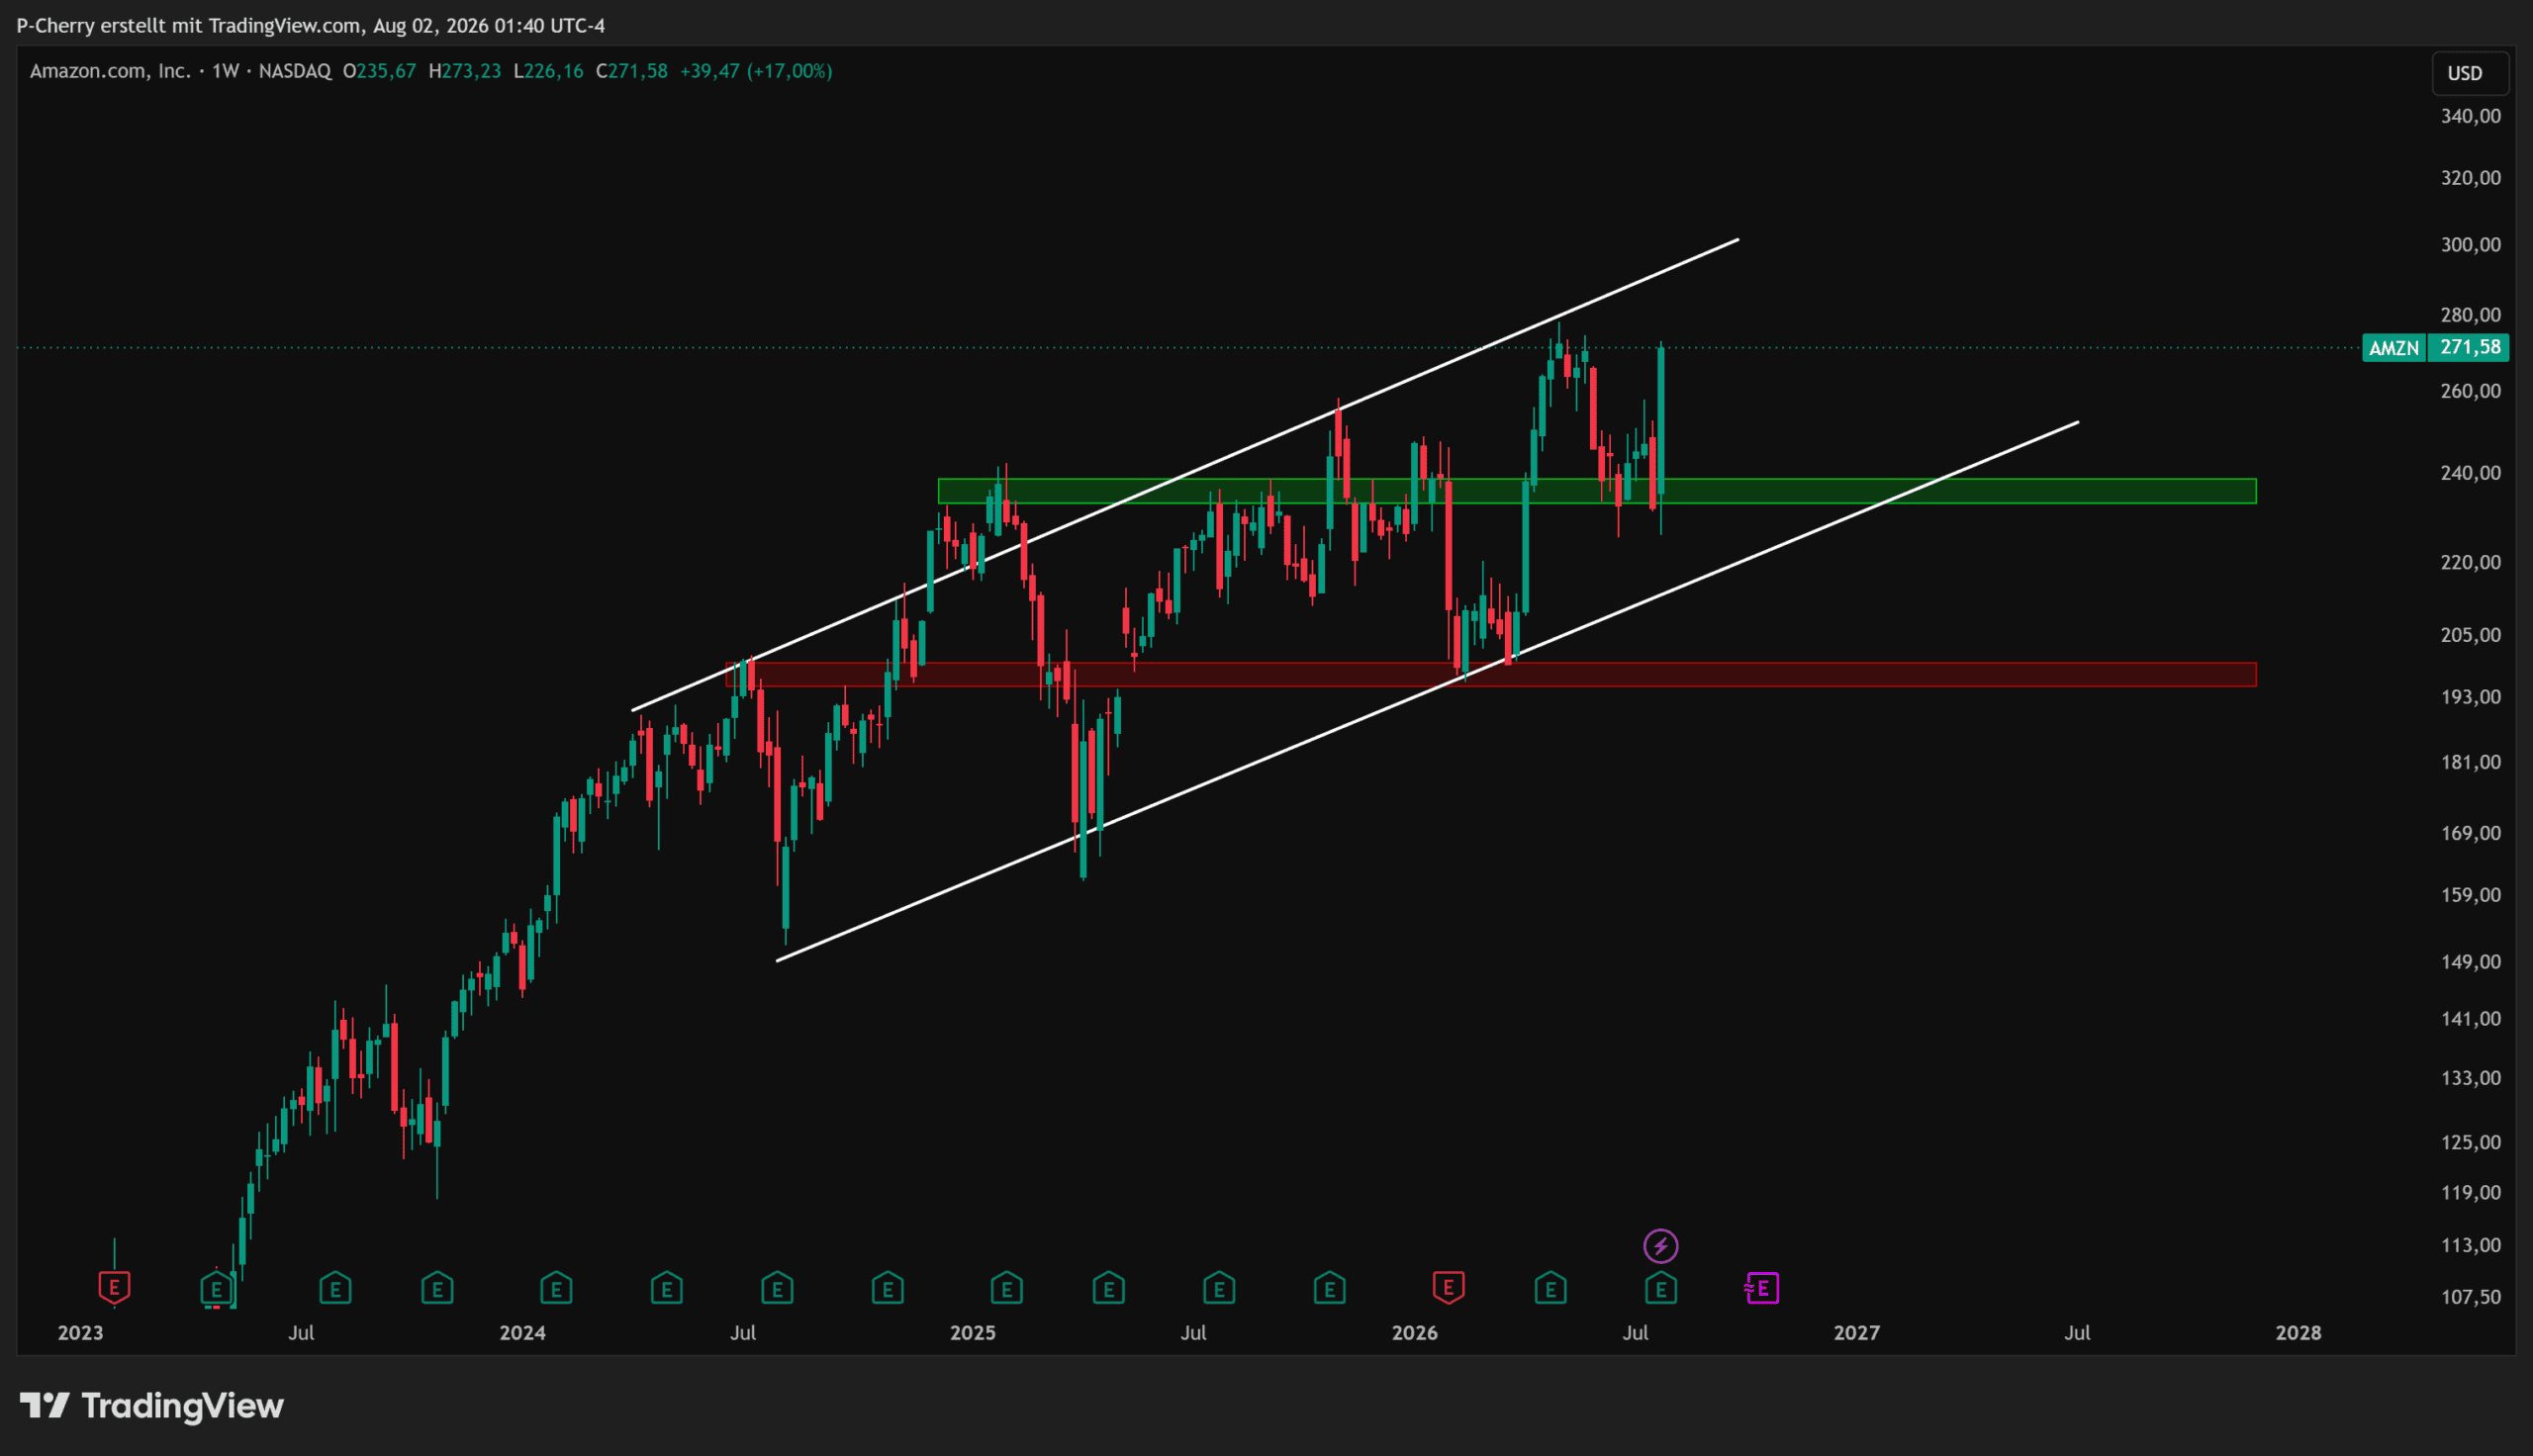The height and width of the screenshot is (1456, 2533).
Task: Click the purple lightning bolt event icon
Action: click(x=1661, y=1246)
